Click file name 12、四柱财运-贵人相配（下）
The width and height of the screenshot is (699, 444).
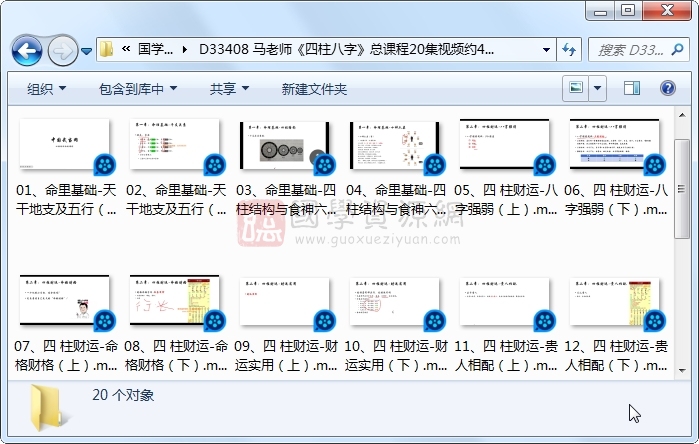616,355
